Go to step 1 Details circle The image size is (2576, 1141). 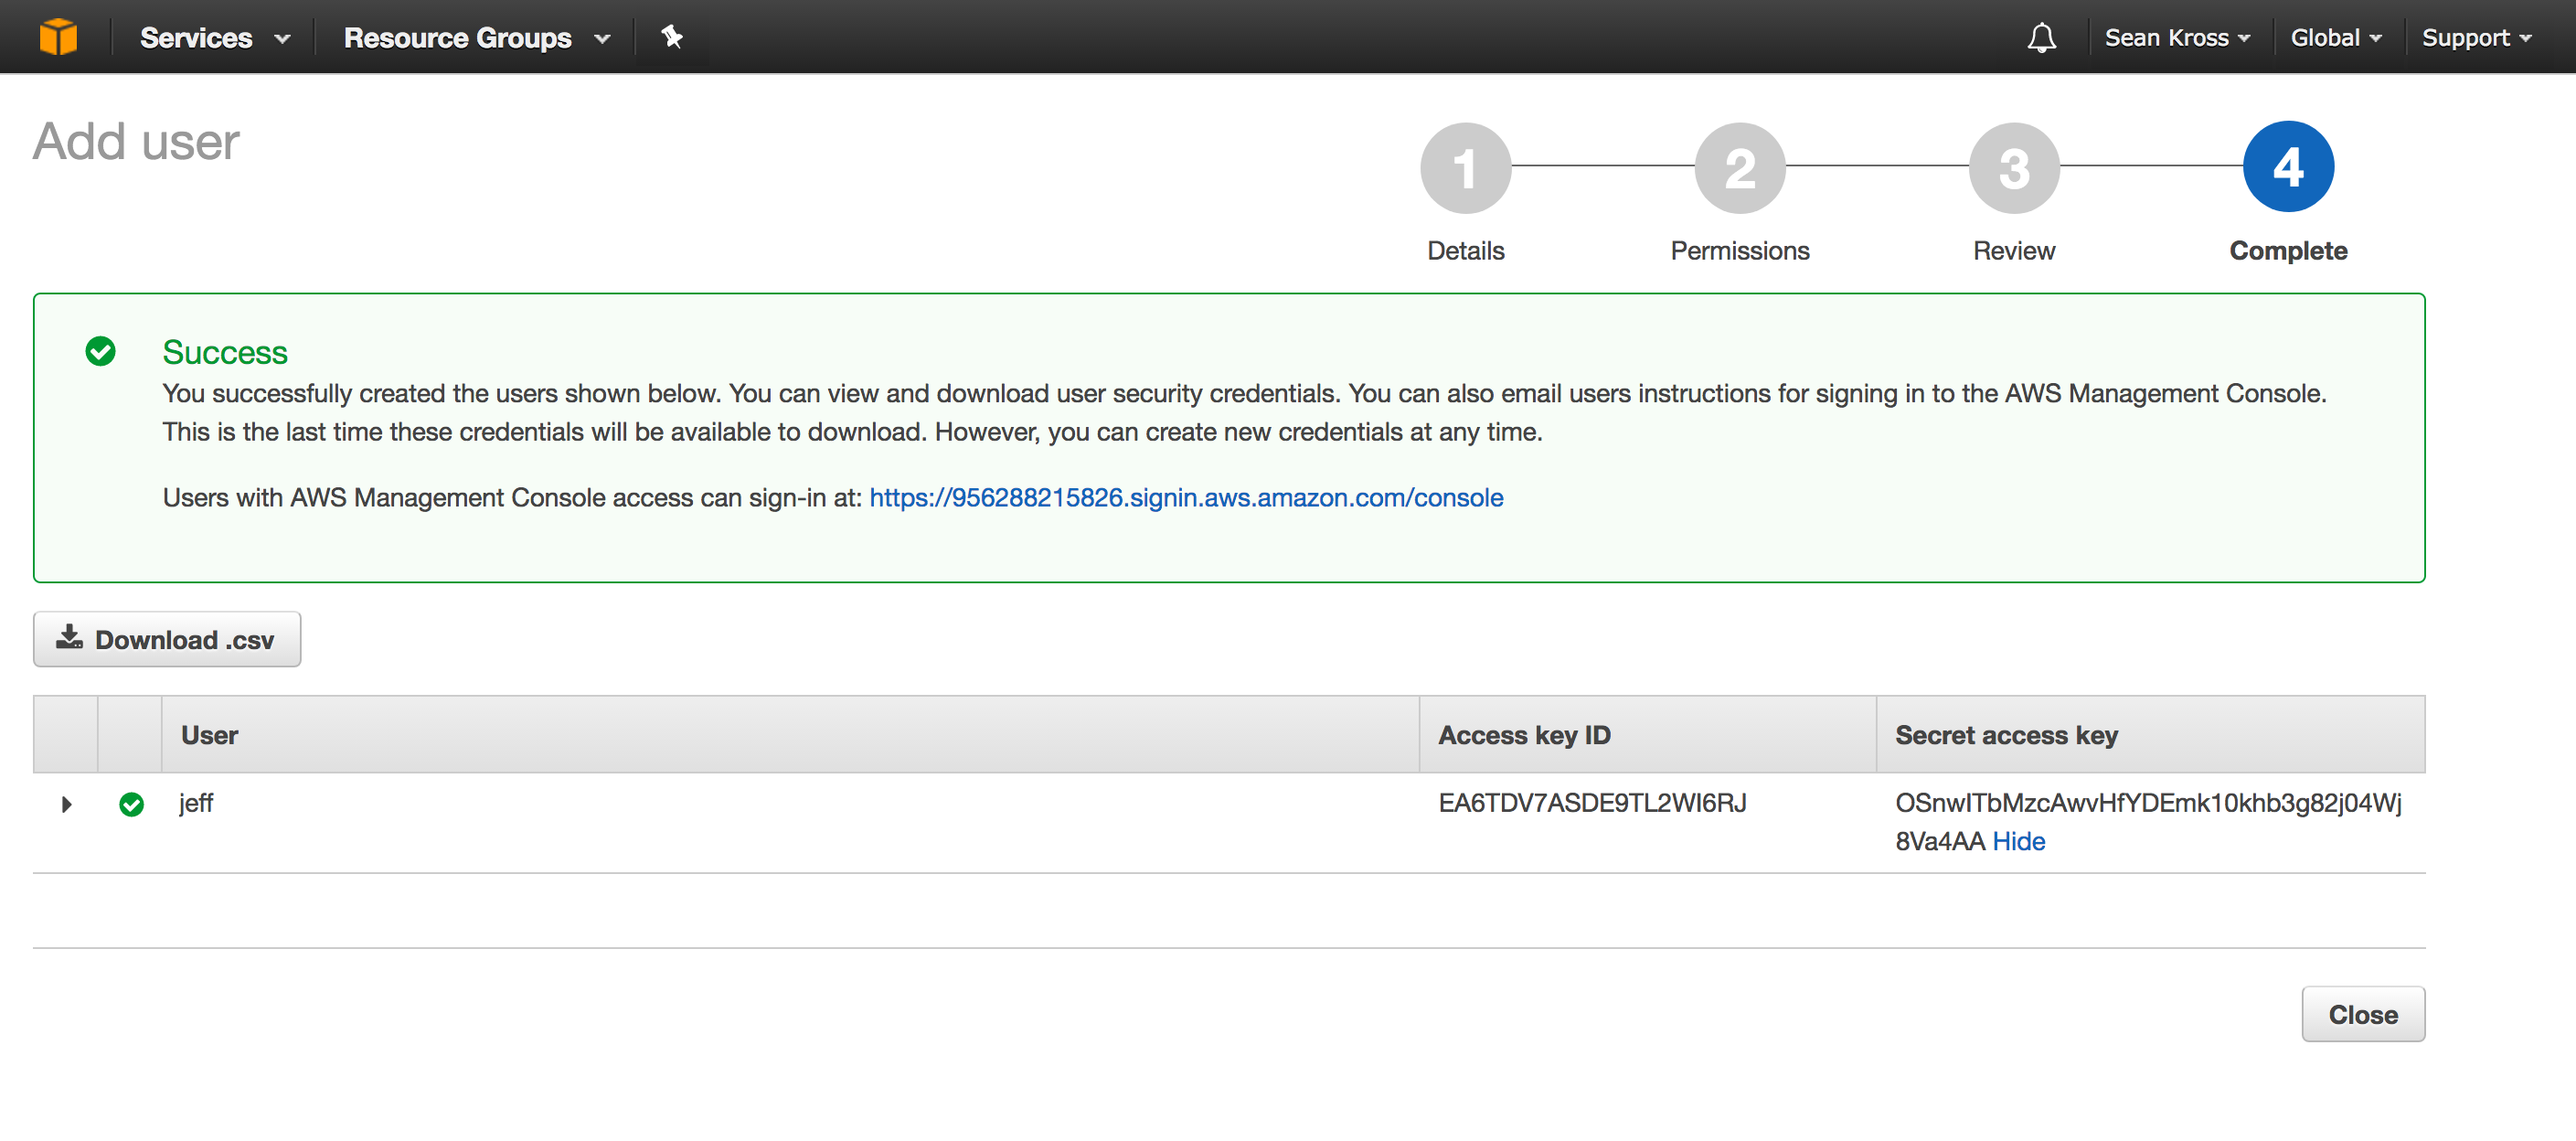pos(1465,167)
